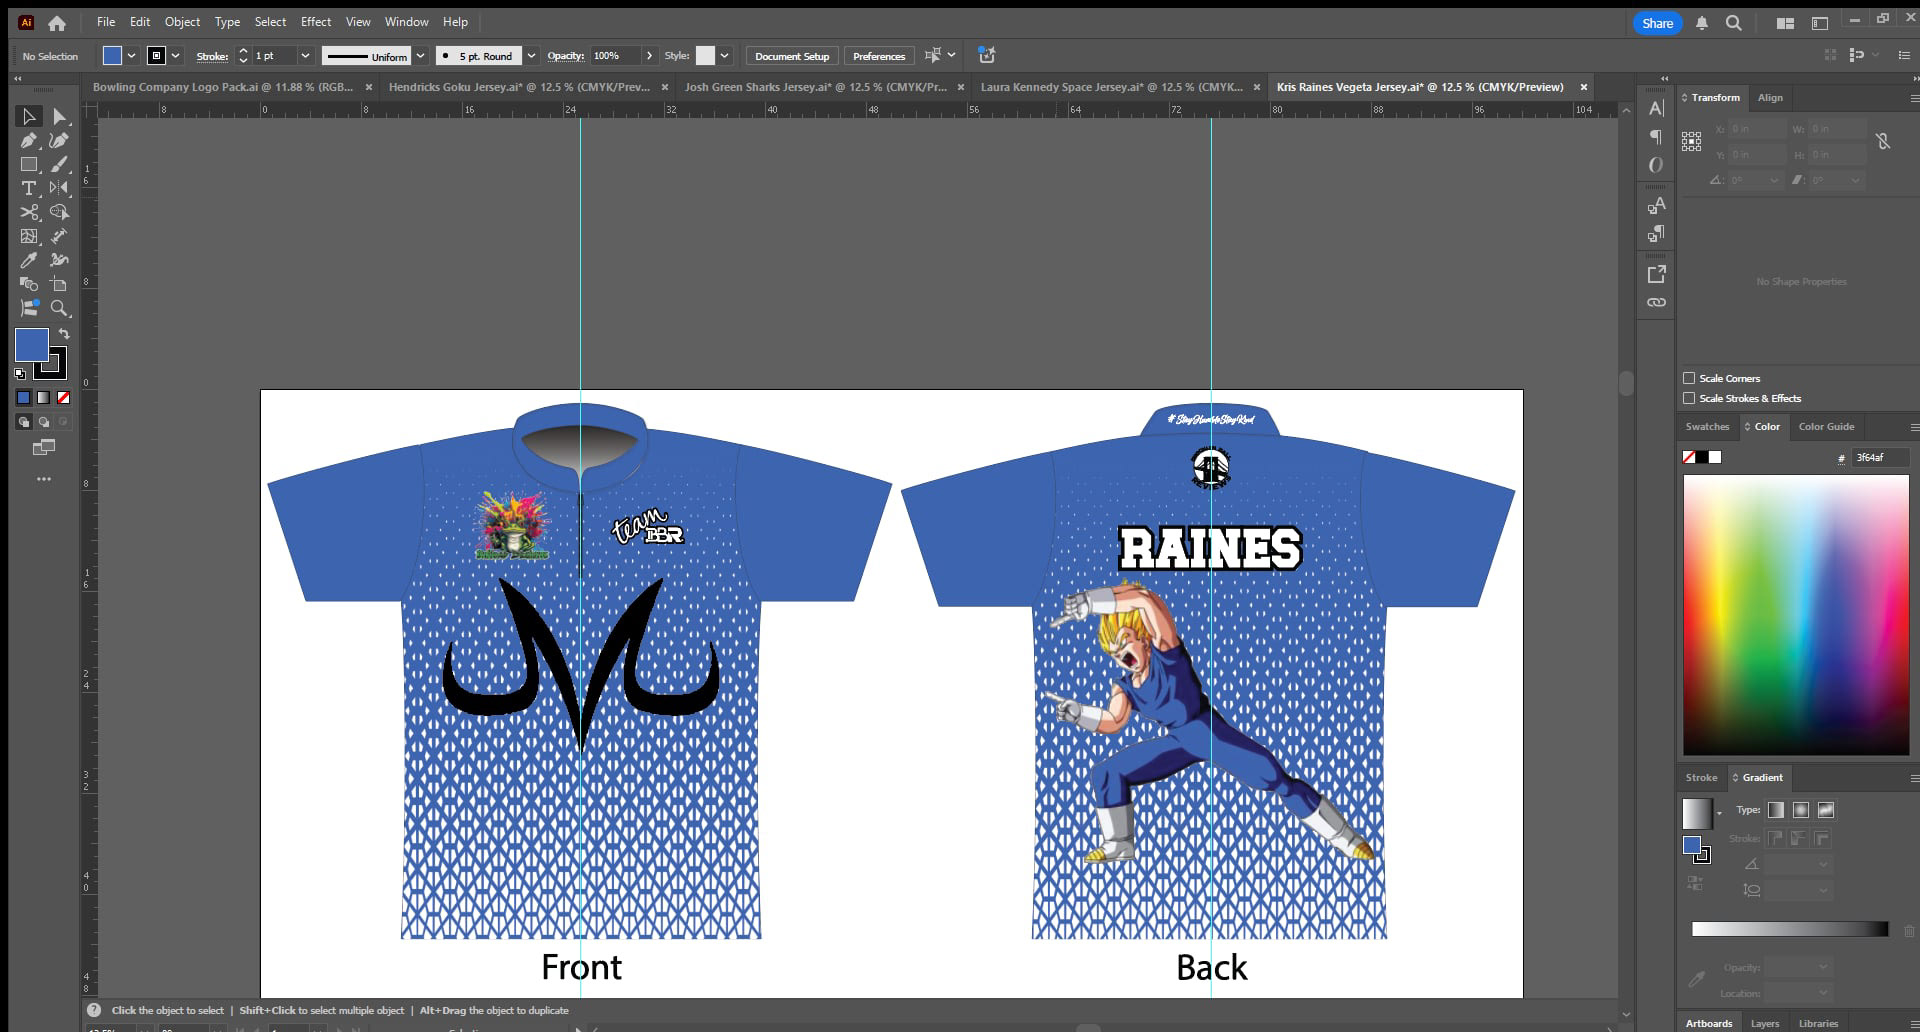Switch to Josh Green Sharks Jersey.ai tab
This screenshot has width=1920, height=1032.
point(815,87)
